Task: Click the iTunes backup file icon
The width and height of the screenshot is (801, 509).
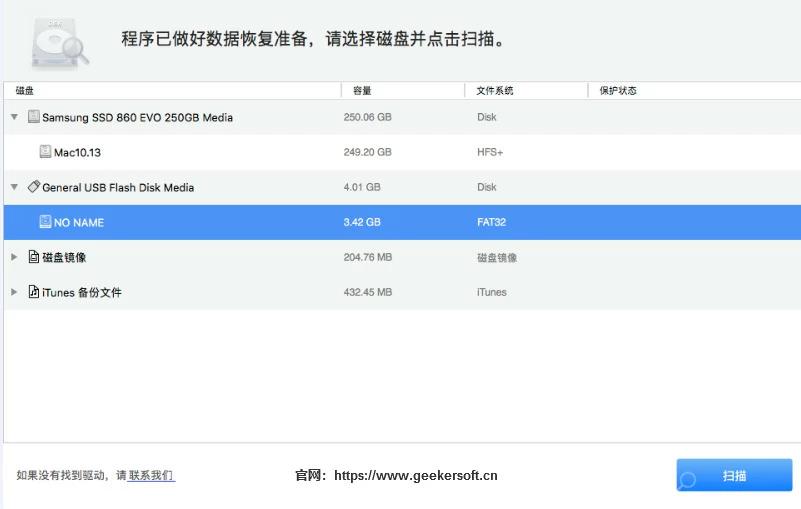Action: (34, 292)
